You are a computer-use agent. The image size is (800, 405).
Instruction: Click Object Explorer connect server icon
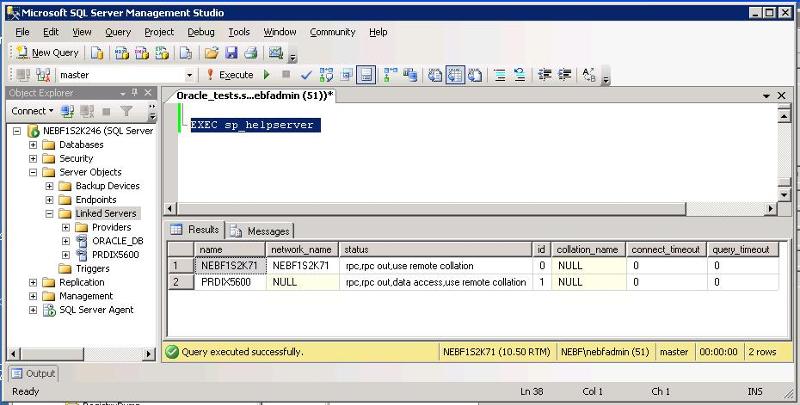coord(67,111)
